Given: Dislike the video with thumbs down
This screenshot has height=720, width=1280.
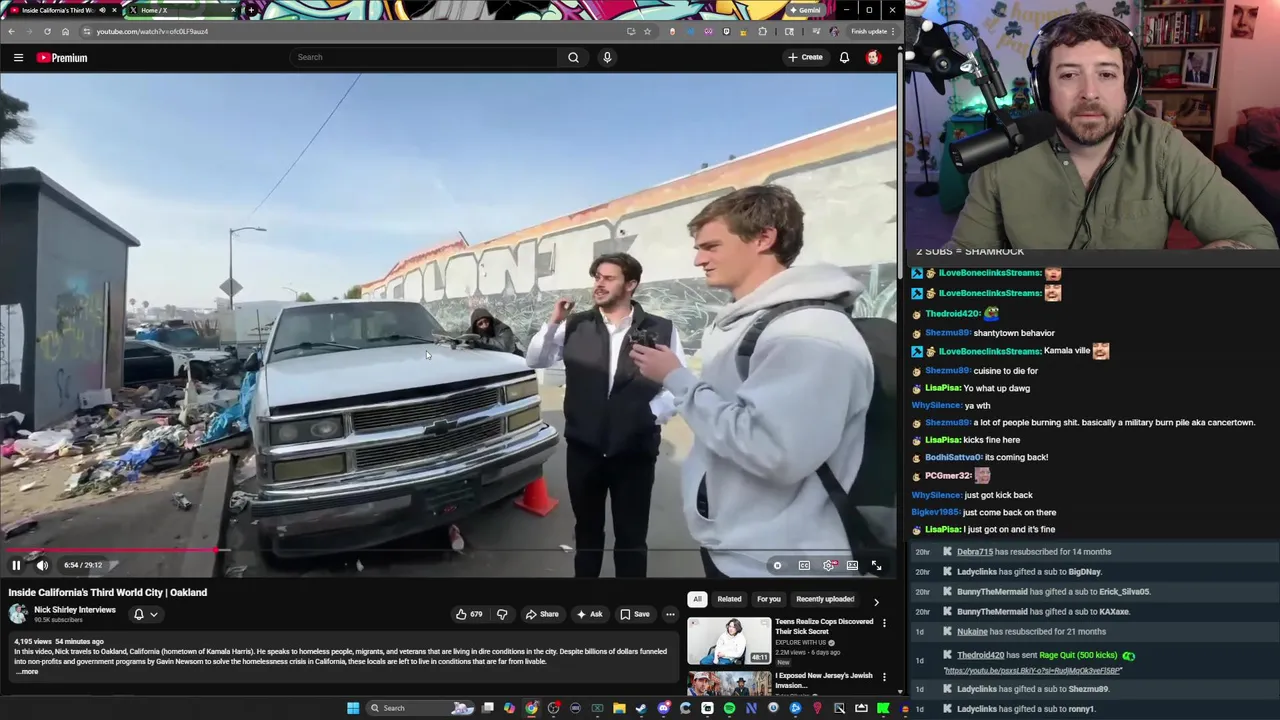Looking at the screenshot, I should 502,614.
